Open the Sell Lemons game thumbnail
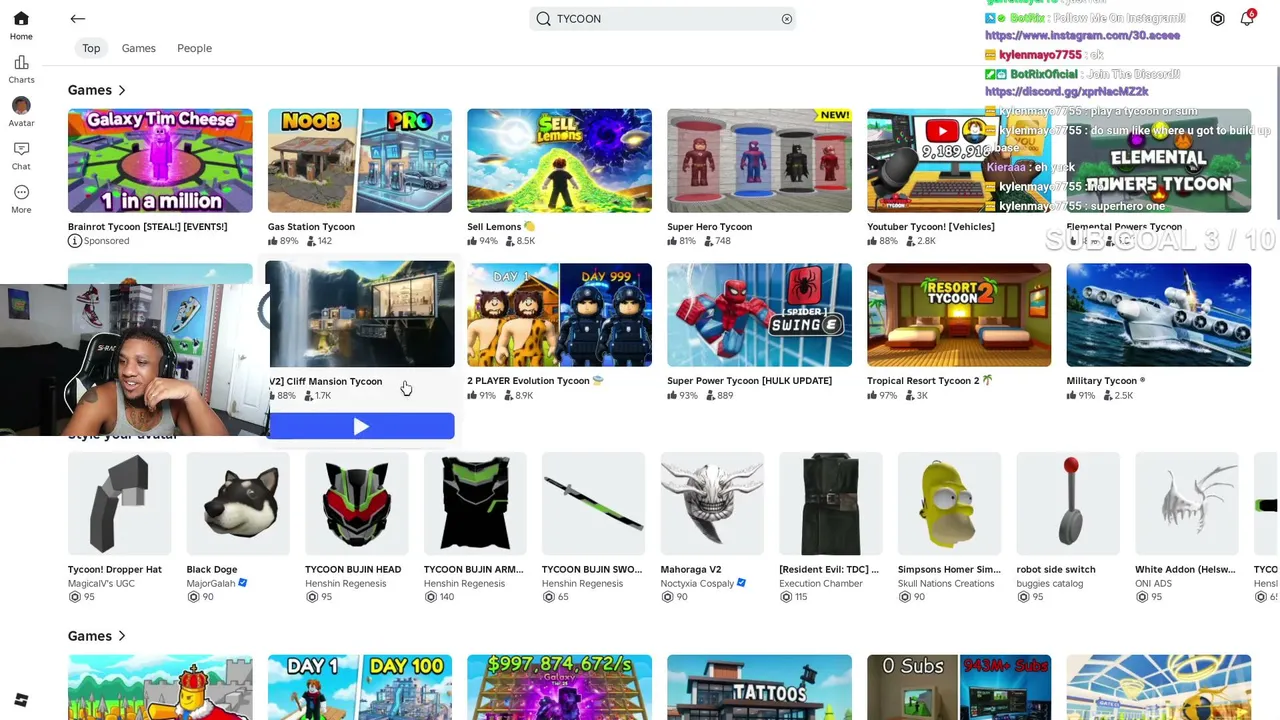Image resolution: width=1280 pixels, height=720 pixels. click(x=559, y=161)
